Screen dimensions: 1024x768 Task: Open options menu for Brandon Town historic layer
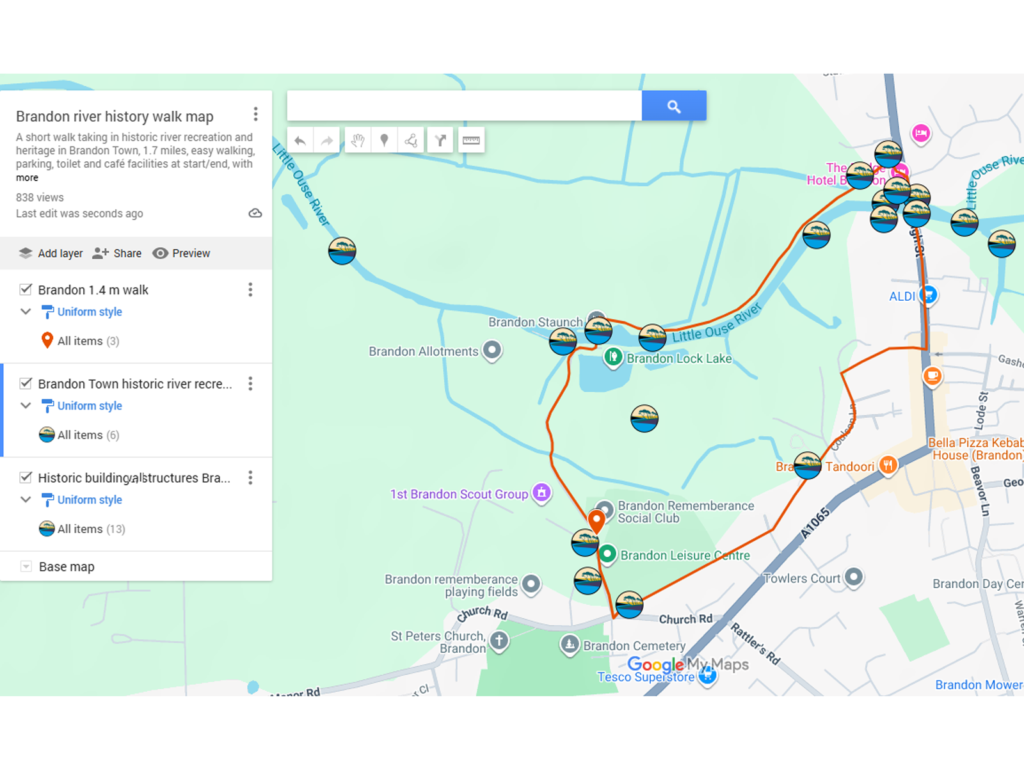(x=250, y=384)
